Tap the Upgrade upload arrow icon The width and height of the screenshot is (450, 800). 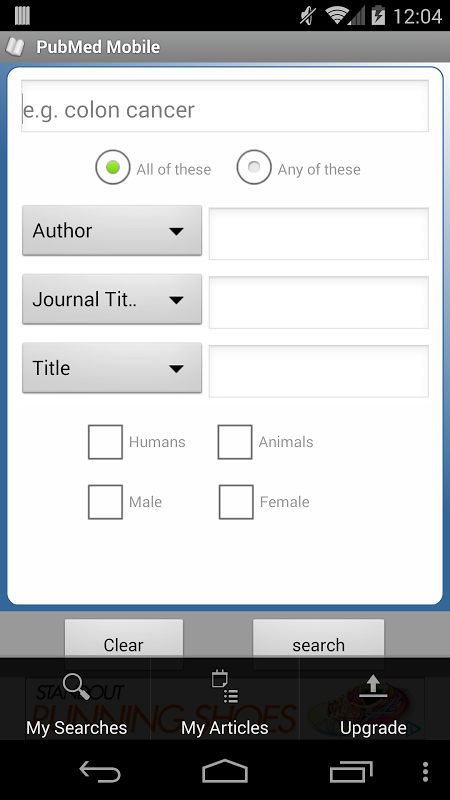pos(373,686)
